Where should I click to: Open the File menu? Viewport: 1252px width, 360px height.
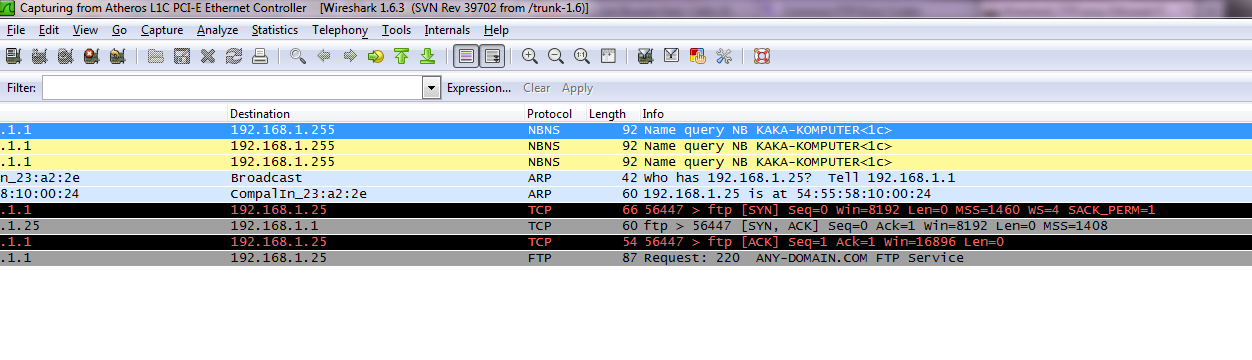[x=16, y=30]
